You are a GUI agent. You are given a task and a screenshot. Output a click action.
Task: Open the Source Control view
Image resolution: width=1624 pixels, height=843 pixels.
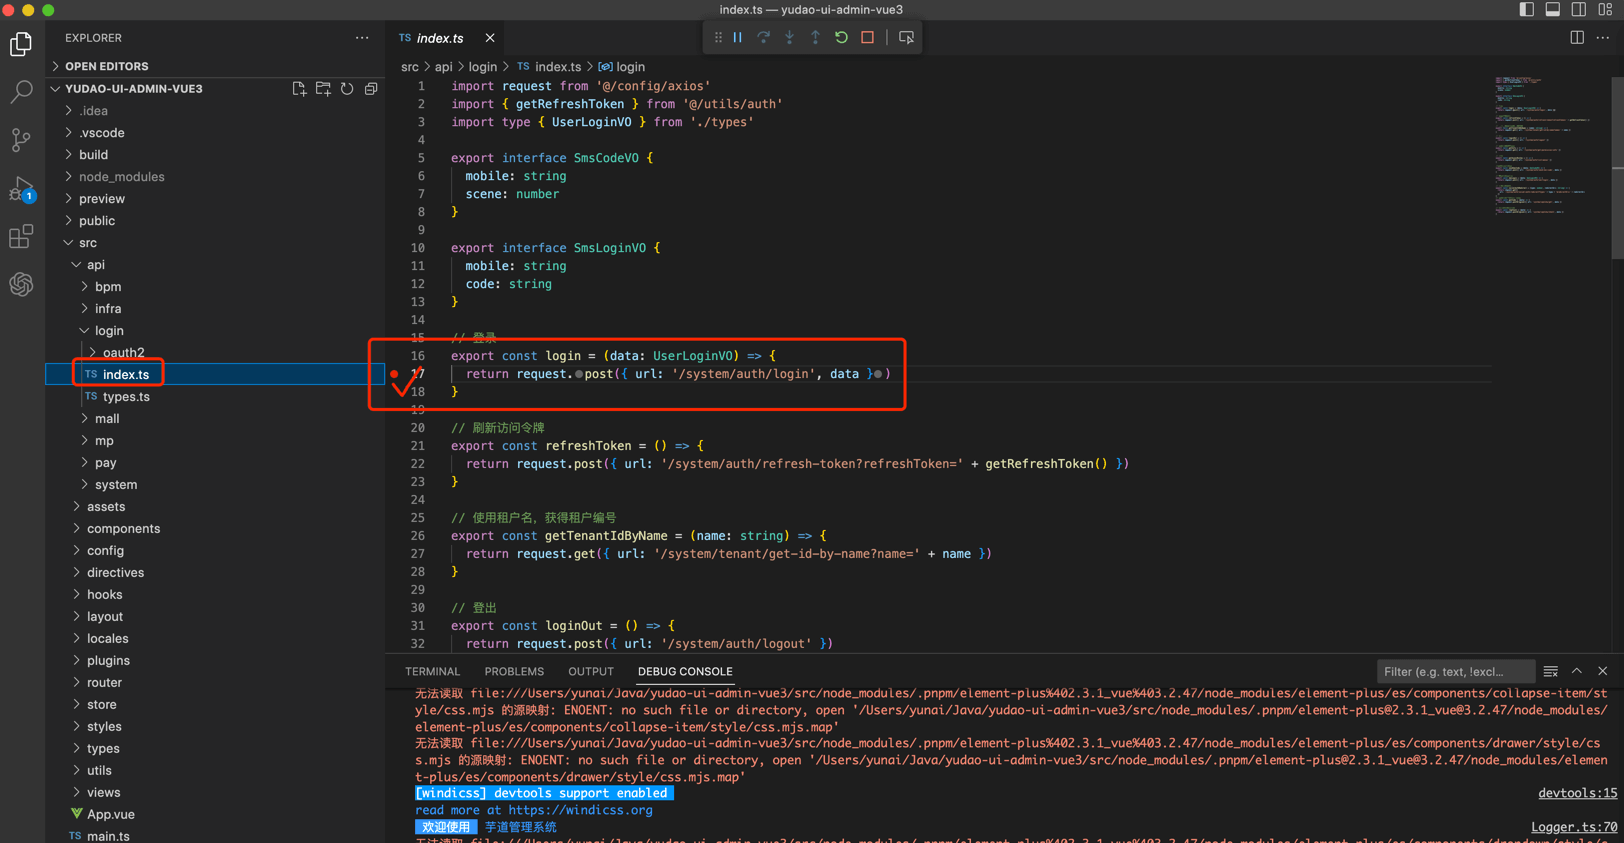point(21,140)
